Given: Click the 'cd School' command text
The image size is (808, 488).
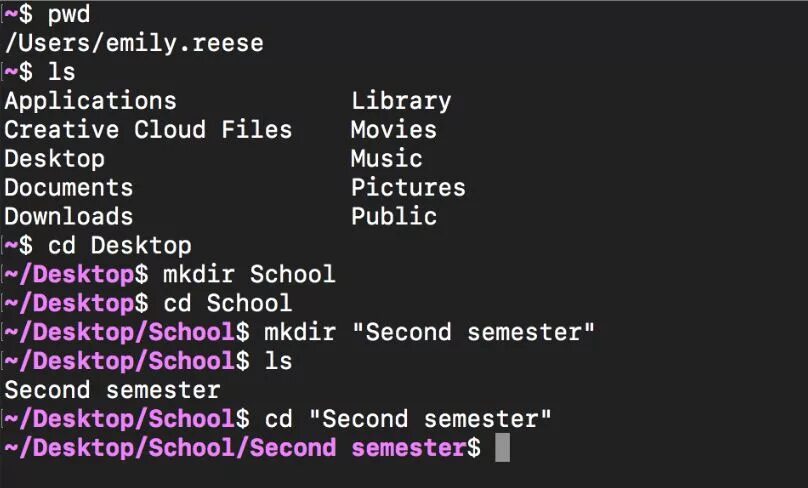Looking at the screenshot, I should click(228, 303).
